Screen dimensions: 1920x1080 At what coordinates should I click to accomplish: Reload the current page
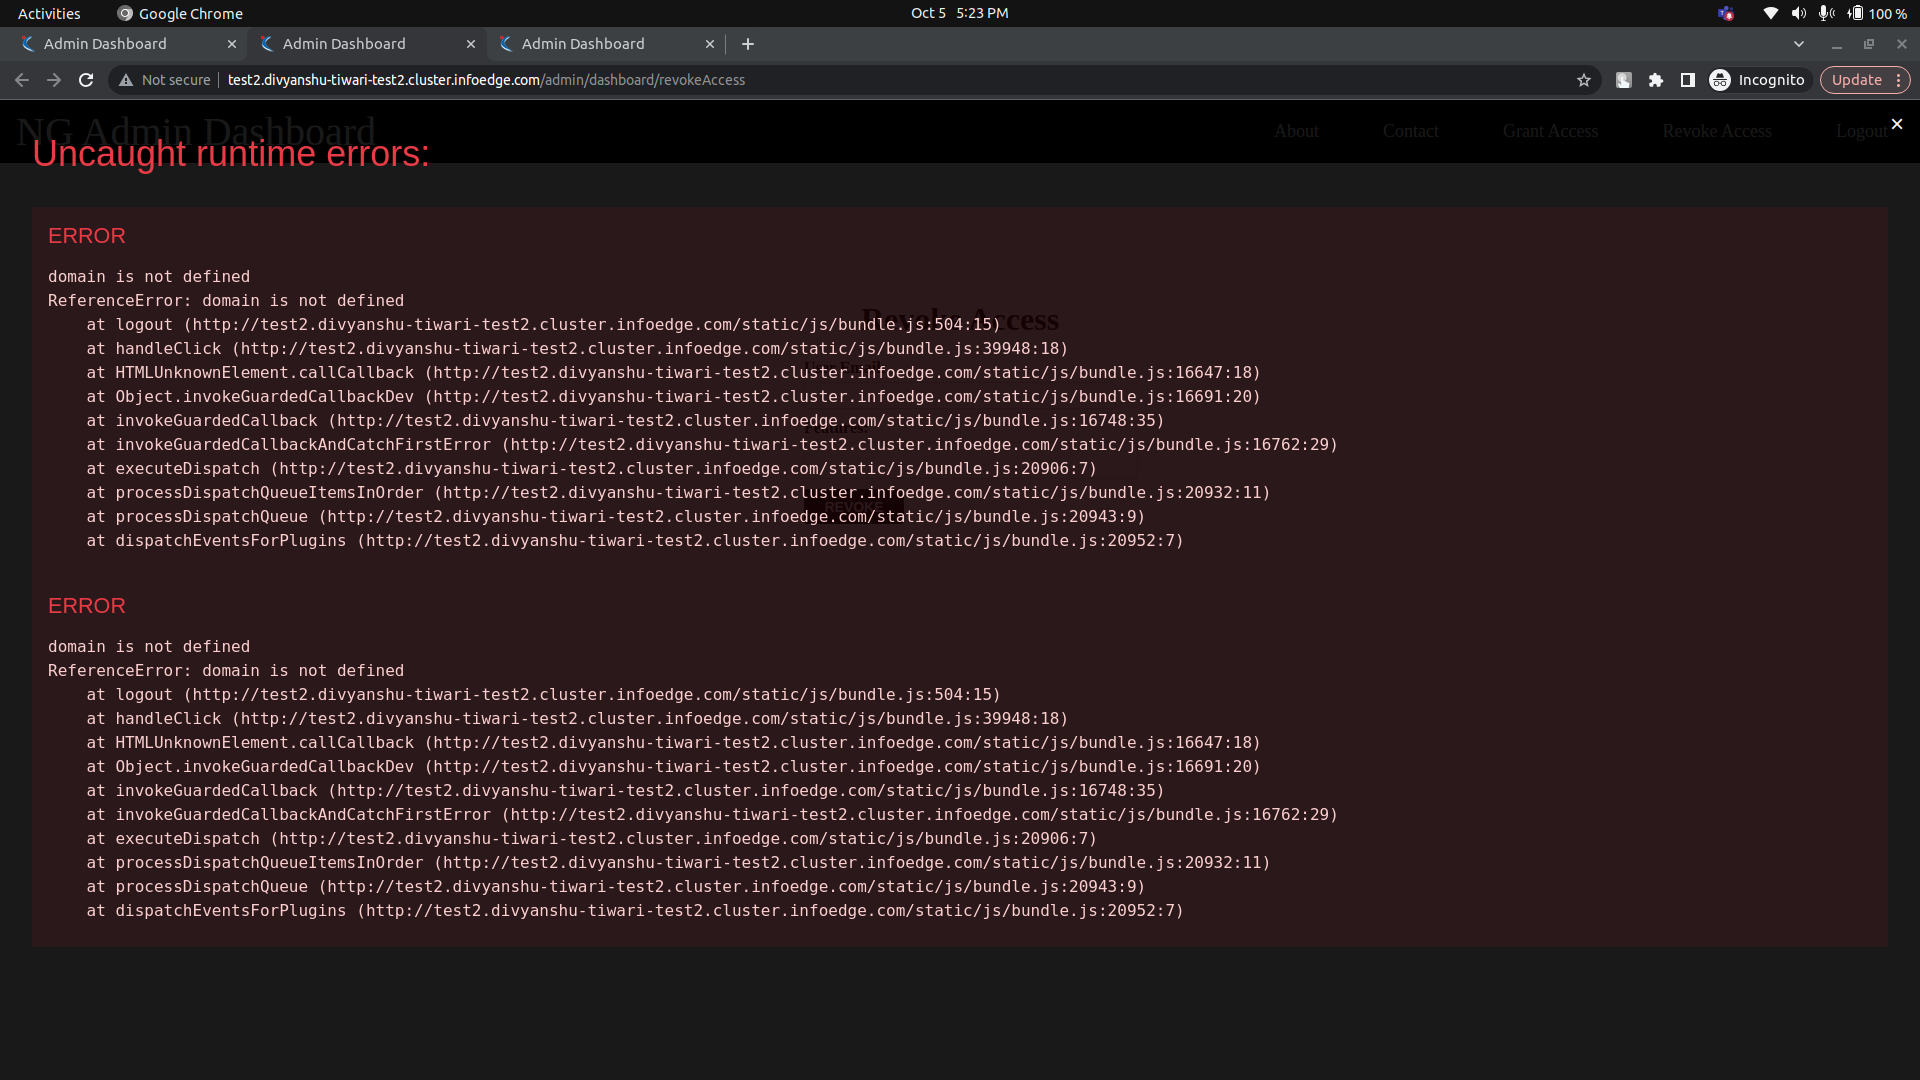click(86, 80)
